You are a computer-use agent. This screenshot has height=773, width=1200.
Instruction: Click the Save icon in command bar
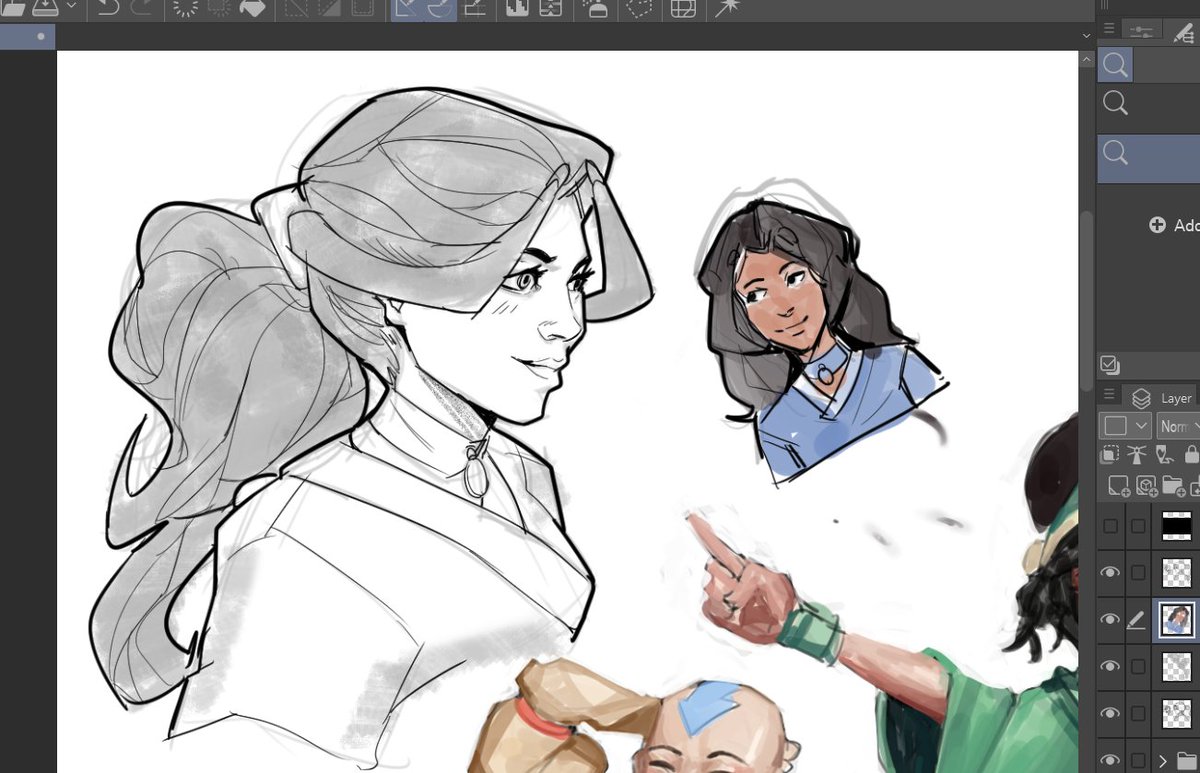[x=46, y=8]
